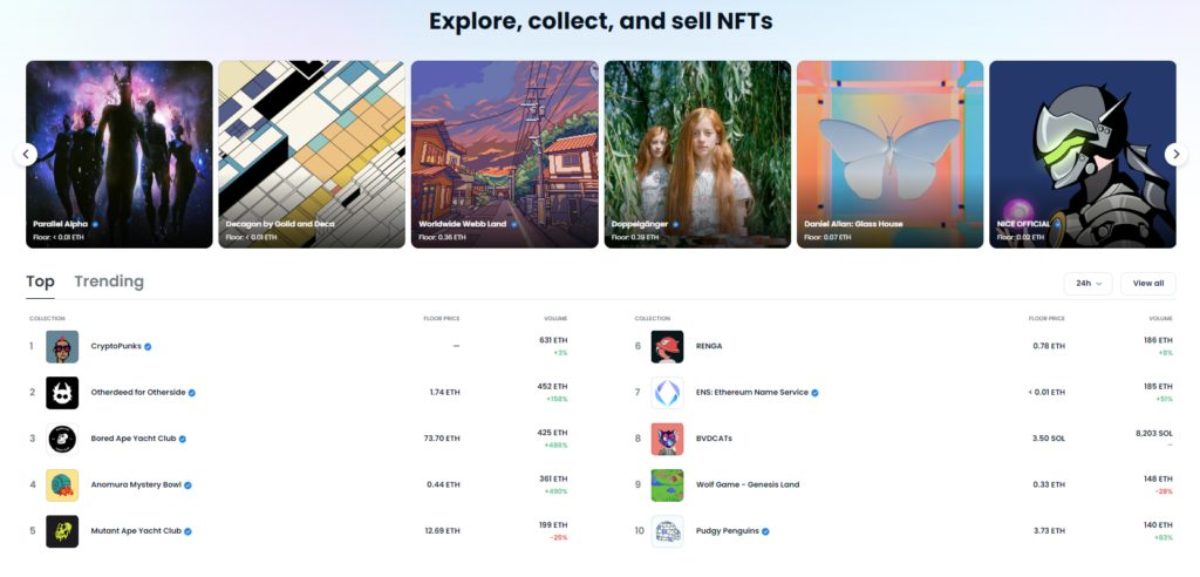
Task: Click Anomura Mystery Bowl verified badge
Action: click(188, 485)
